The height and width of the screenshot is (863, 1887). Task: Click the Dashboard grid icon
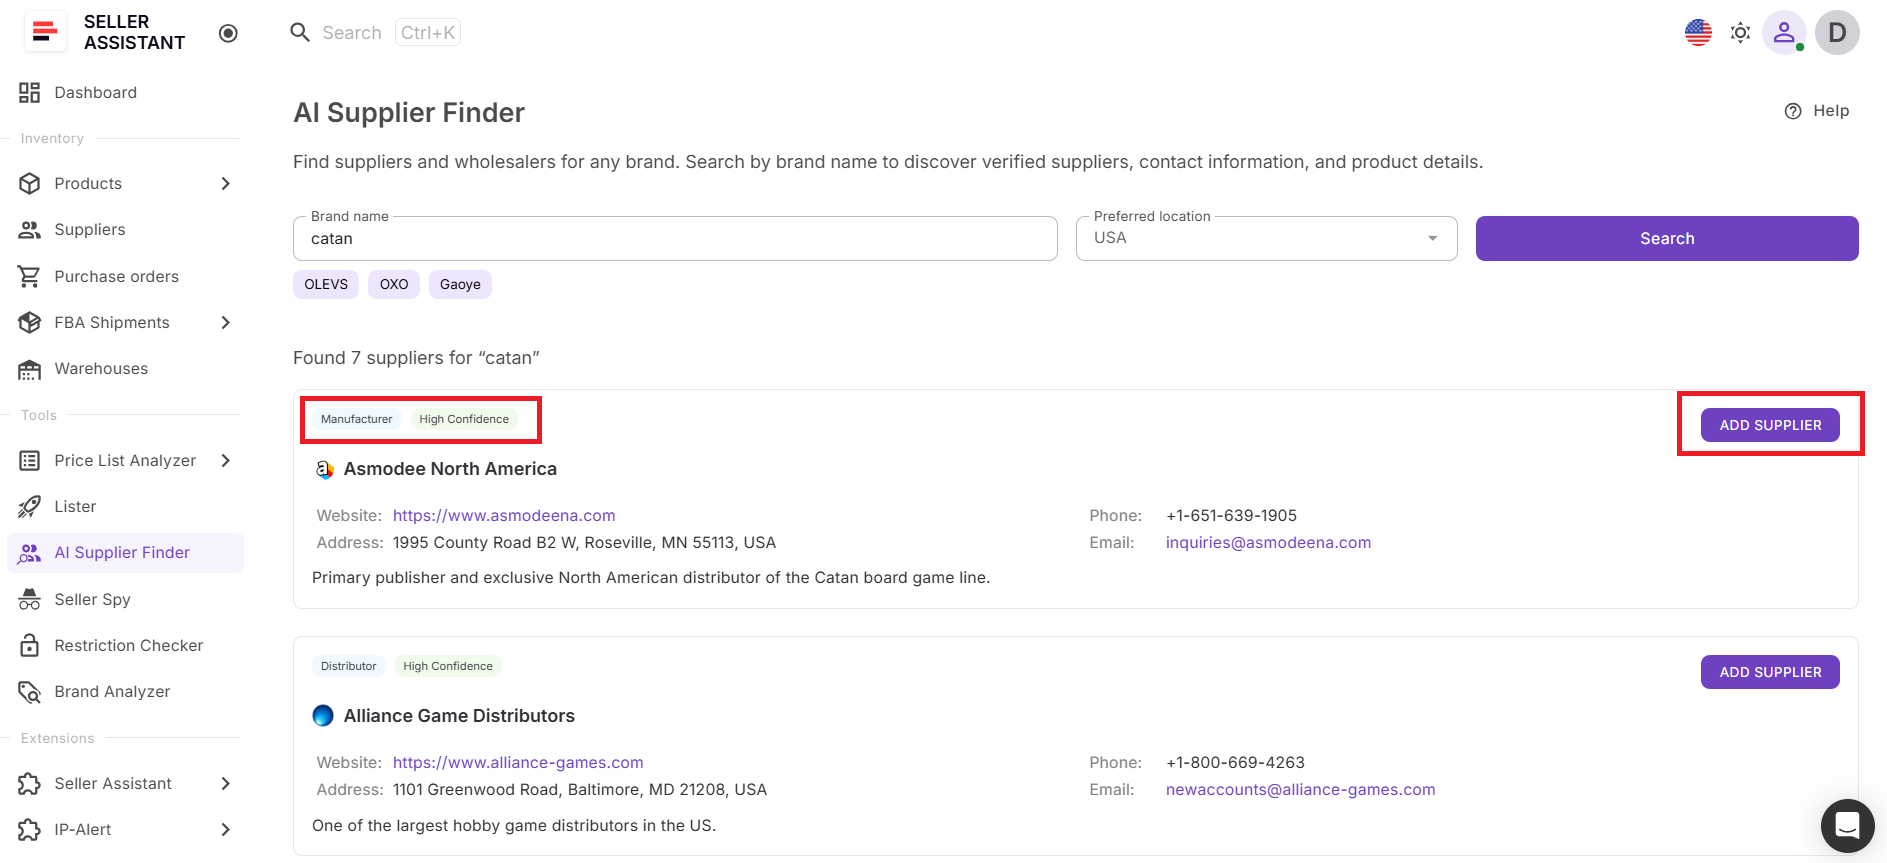pyautogui.click(x=30, y=93)
